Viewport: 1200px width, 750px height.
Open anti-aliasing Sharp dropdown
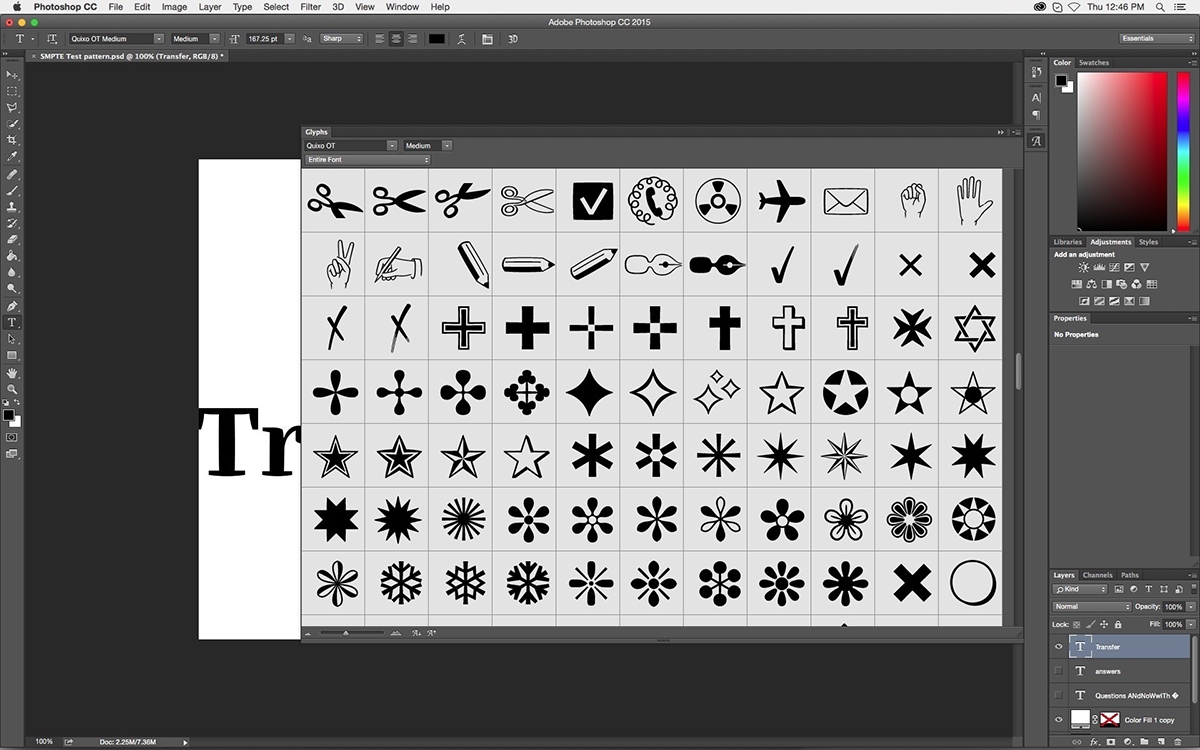coord(341,39)
